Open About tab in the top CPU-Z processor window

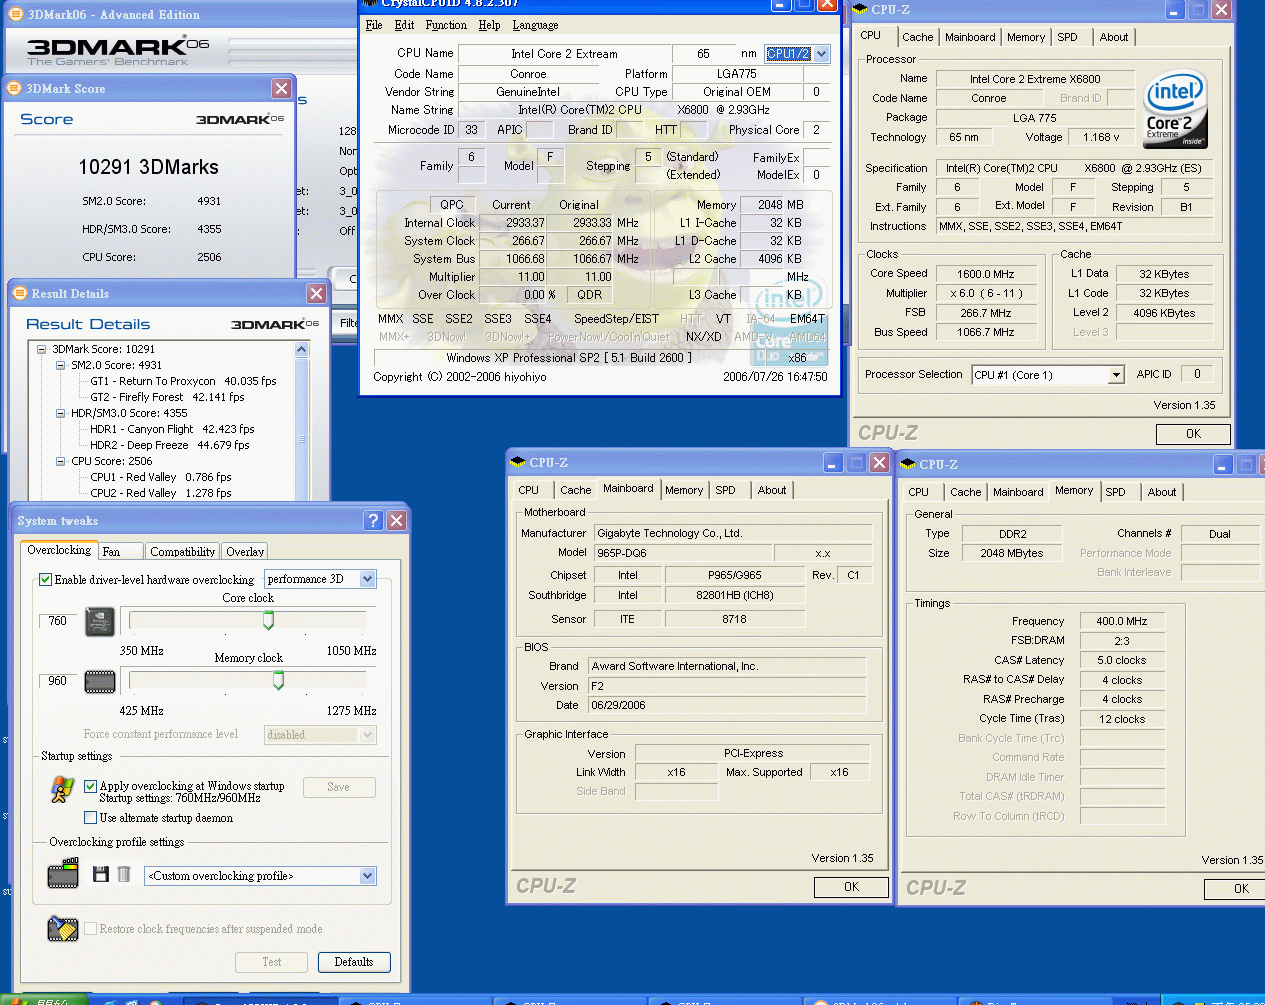pos(1113,37)
